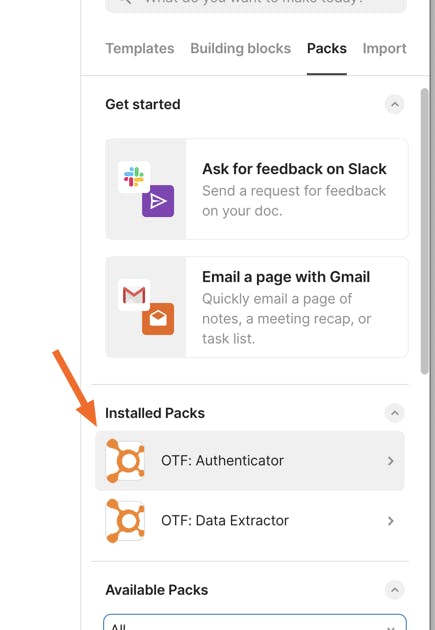
Task: Click the purple send arrow icon
Action: (x=158, y=201)
